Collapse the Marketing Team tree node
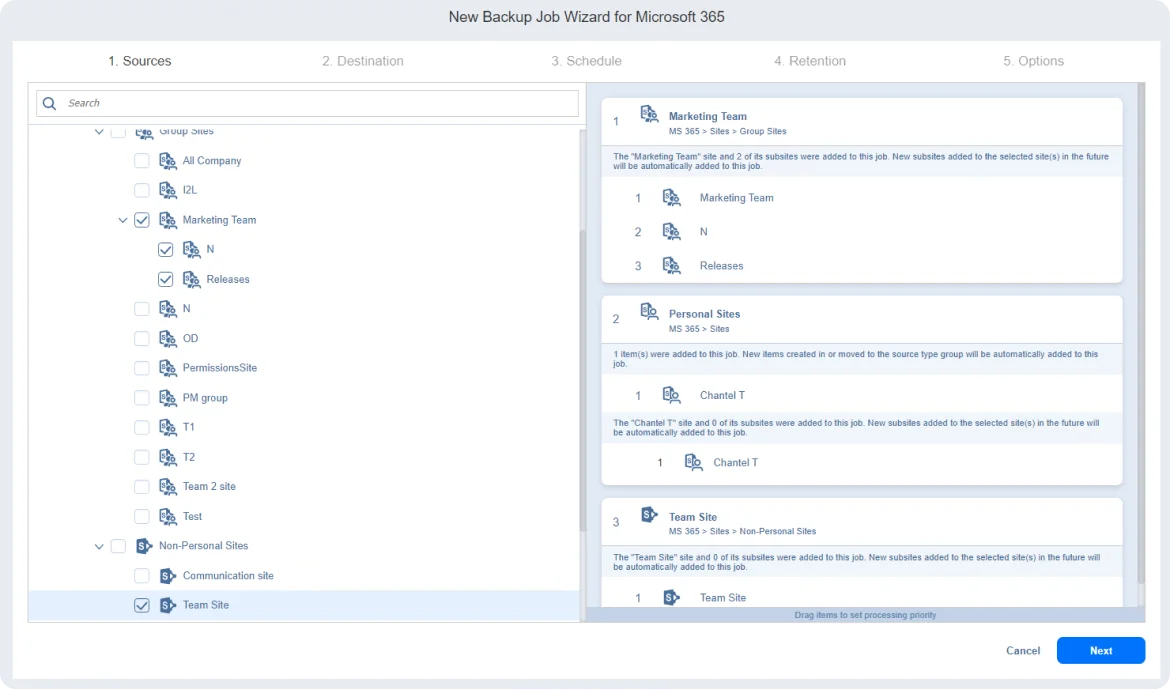This screenshot has height=690, width=1170. [123, 220]
